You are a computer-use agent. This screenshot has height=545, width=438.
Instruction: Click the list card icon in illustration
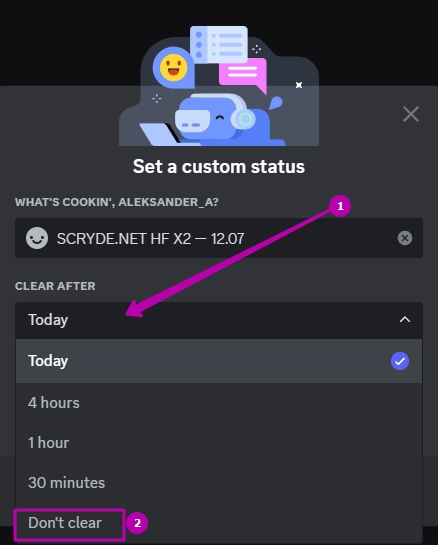pos(219,44)
